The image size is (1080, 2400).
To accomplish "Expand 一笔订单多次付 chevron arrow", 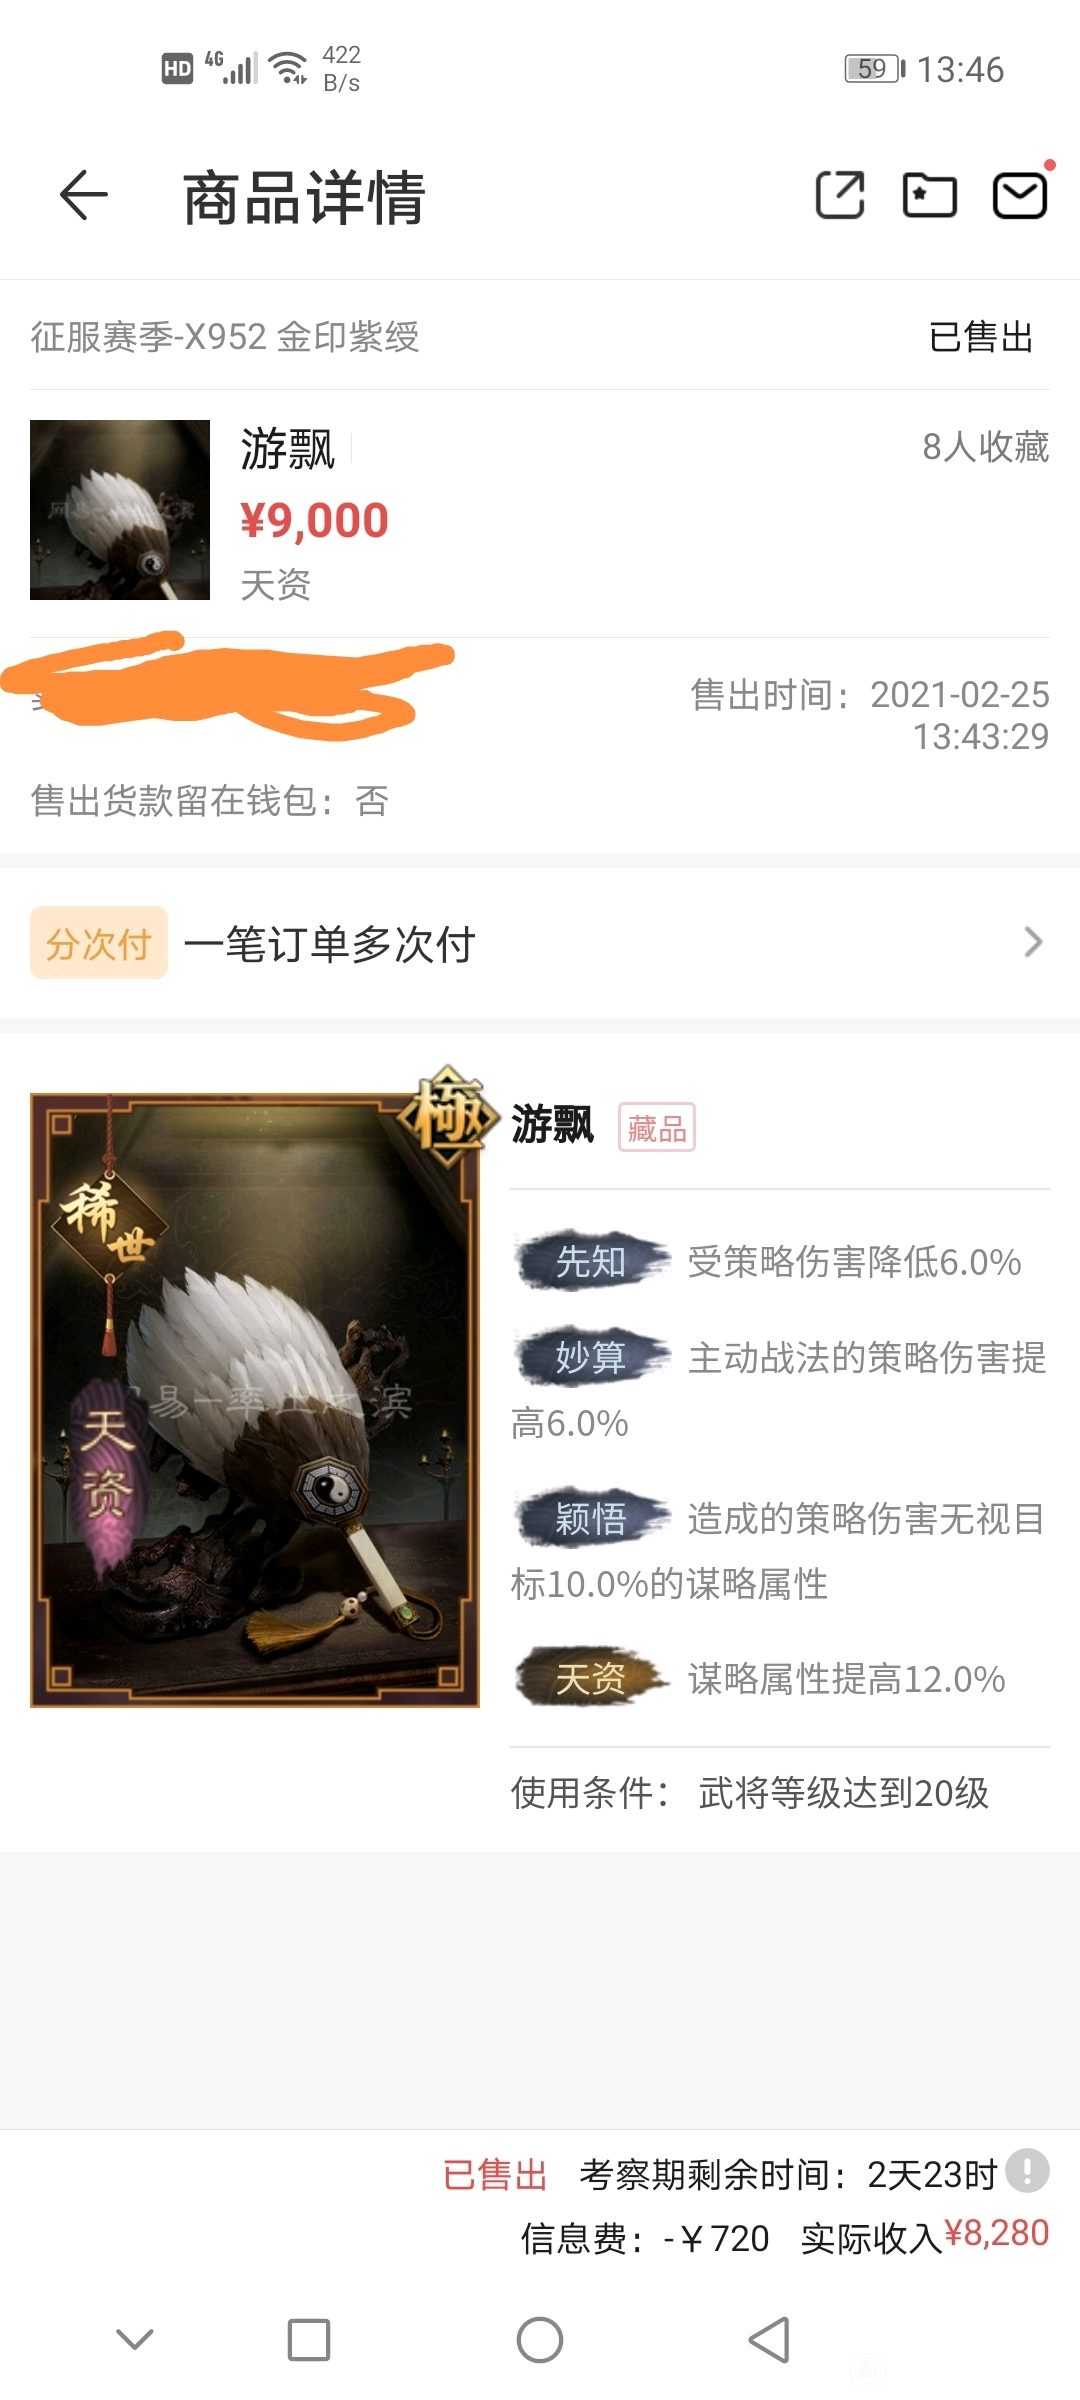I will tap(1034, 942).
